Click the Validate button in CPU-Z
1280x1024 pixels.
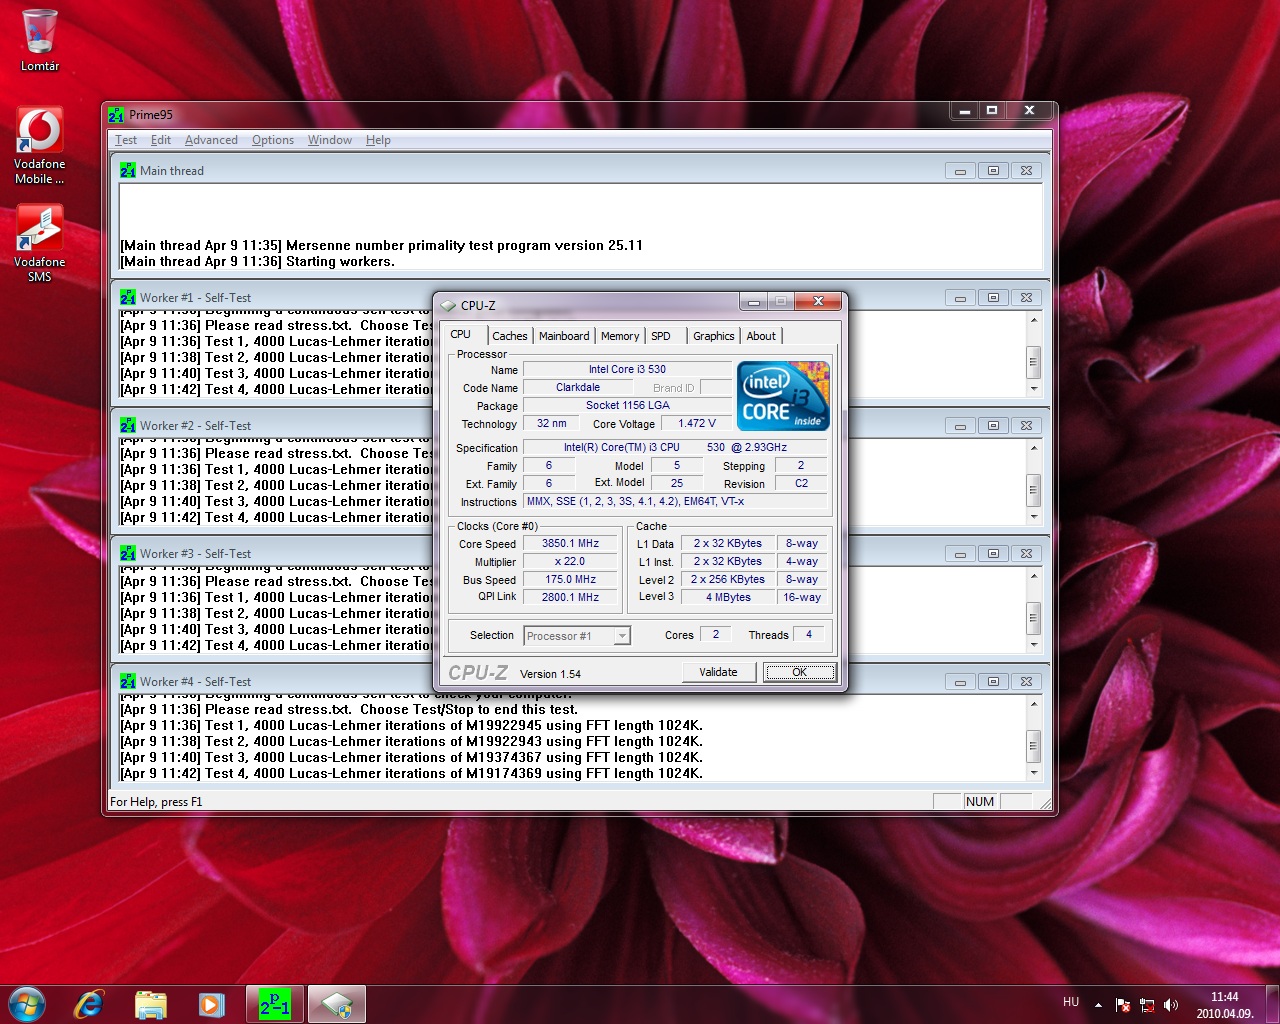[x=718, y=672]
